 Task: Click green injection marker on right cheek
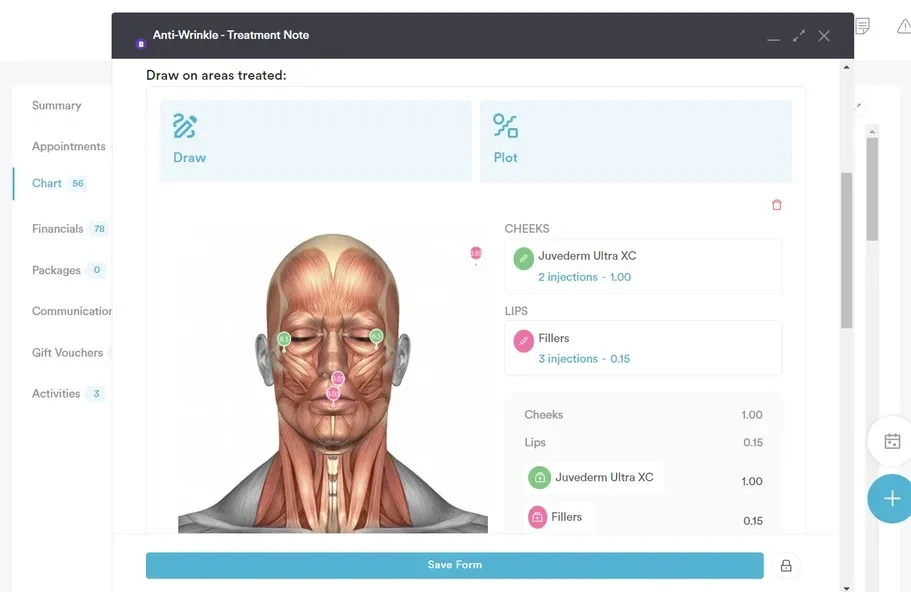(376, 337)
